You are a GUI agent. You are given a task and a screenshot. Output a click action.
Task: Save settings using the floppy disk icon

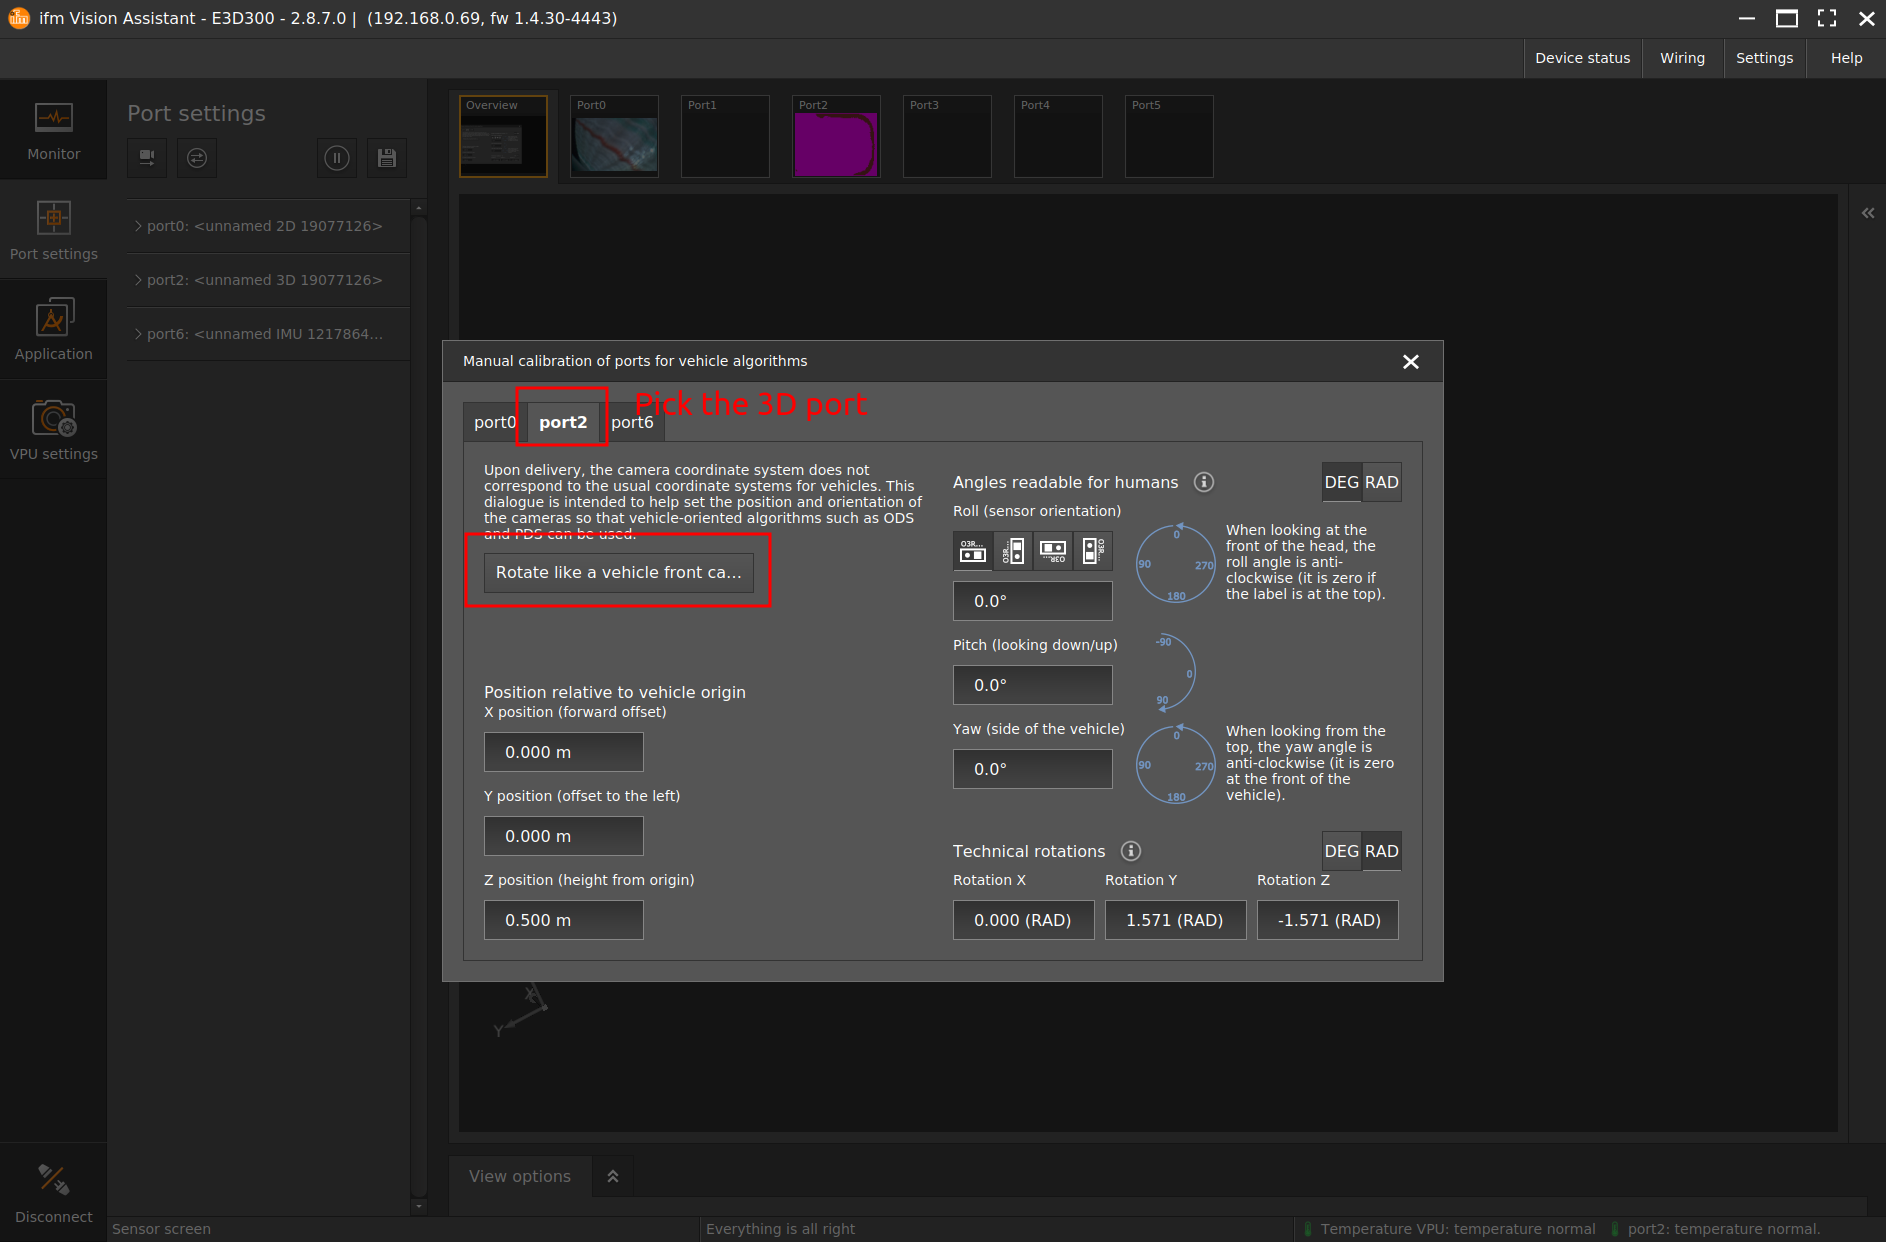click(x=387, y=158)
